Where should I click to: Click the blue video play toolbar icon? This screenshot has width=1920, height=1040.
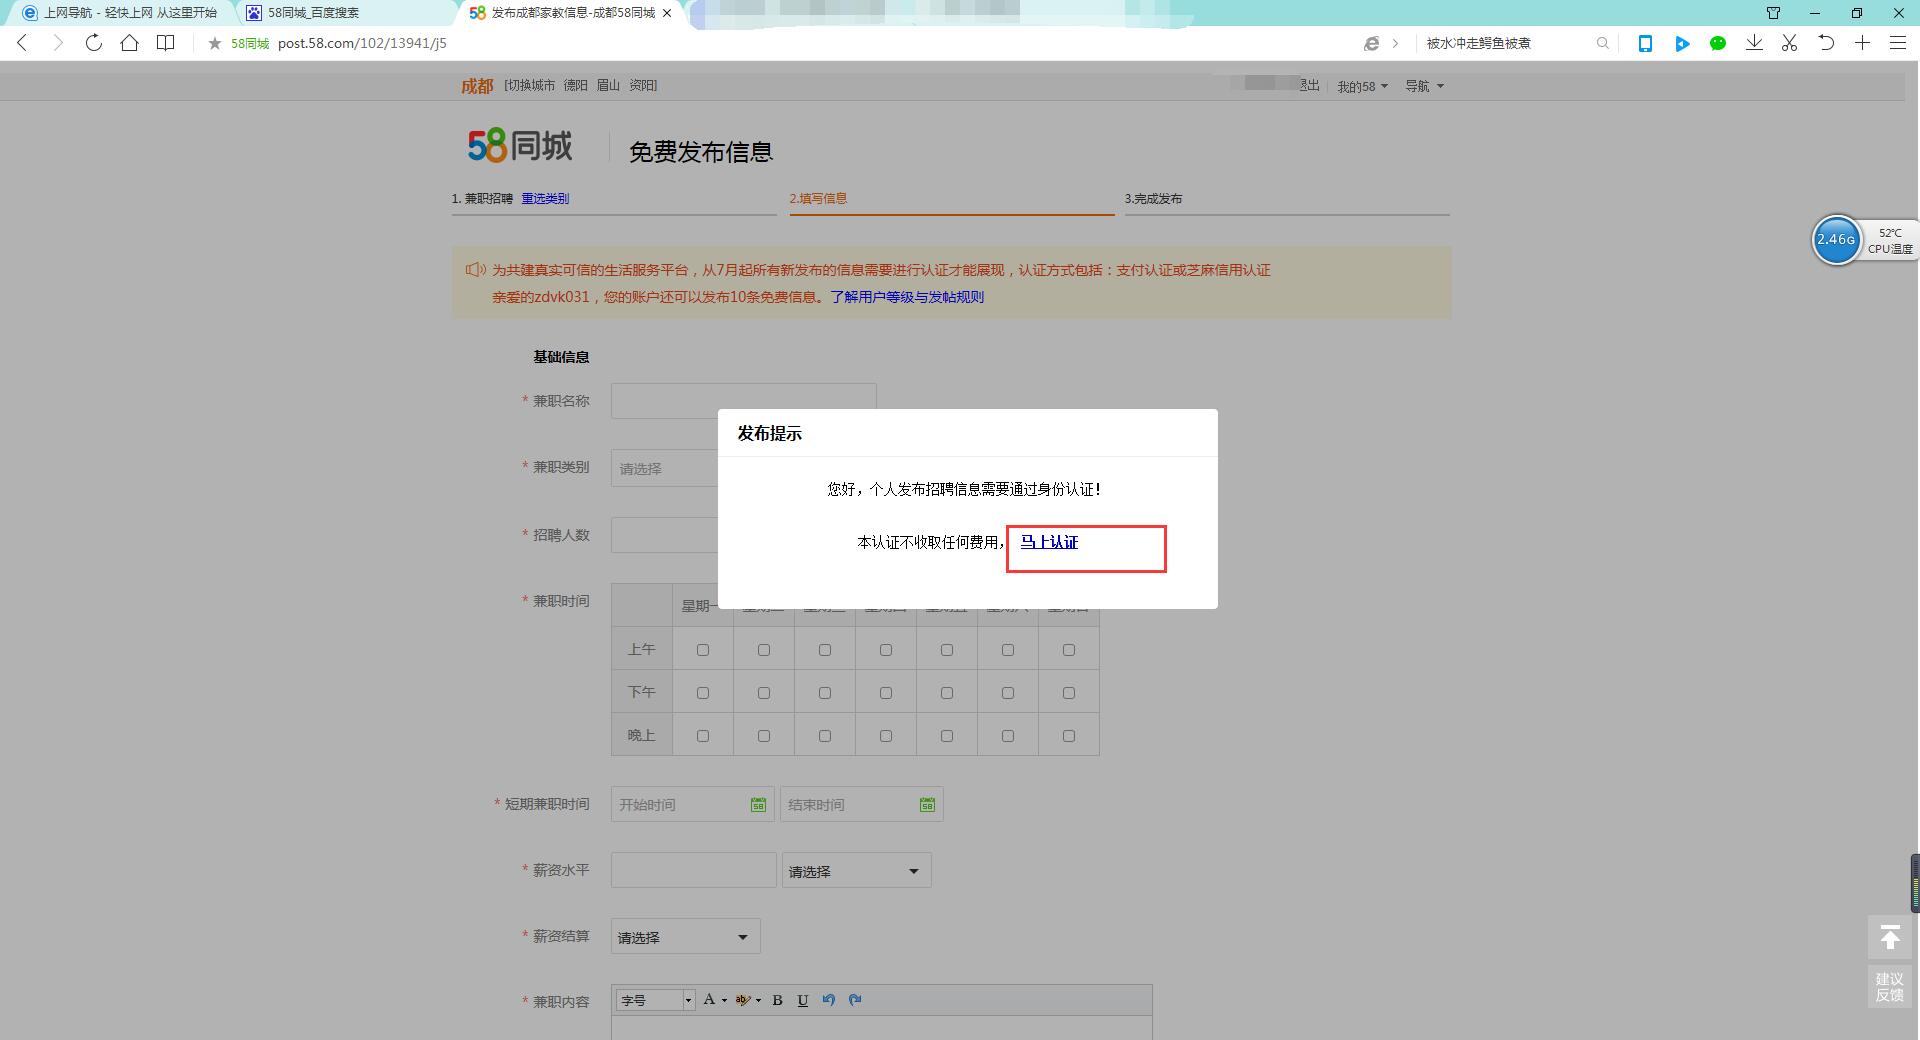1682,43
